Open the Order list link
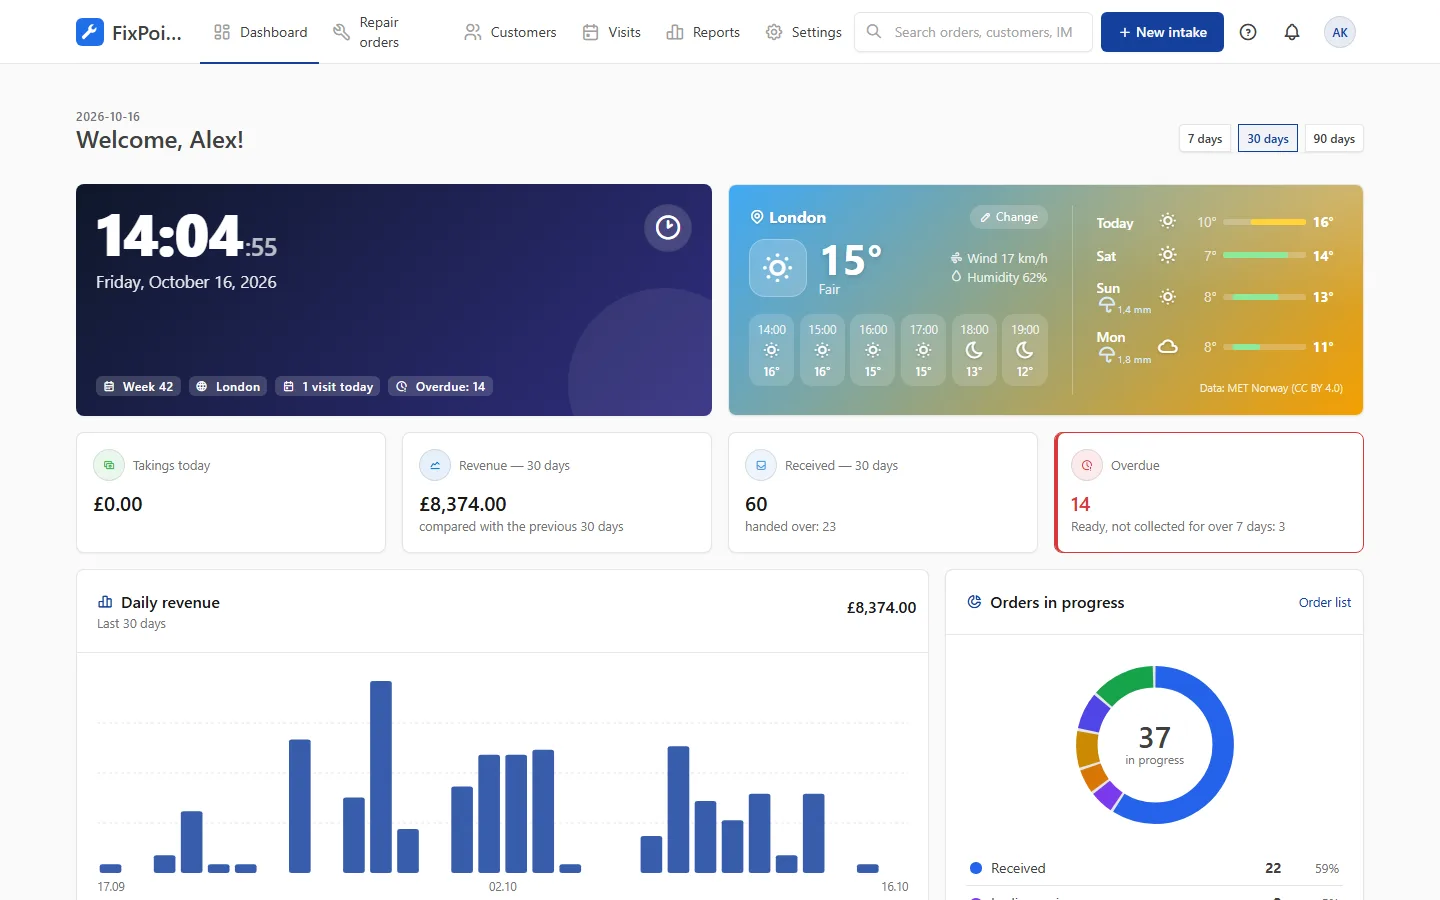The image size is (1440, 900). [1325, 602]
